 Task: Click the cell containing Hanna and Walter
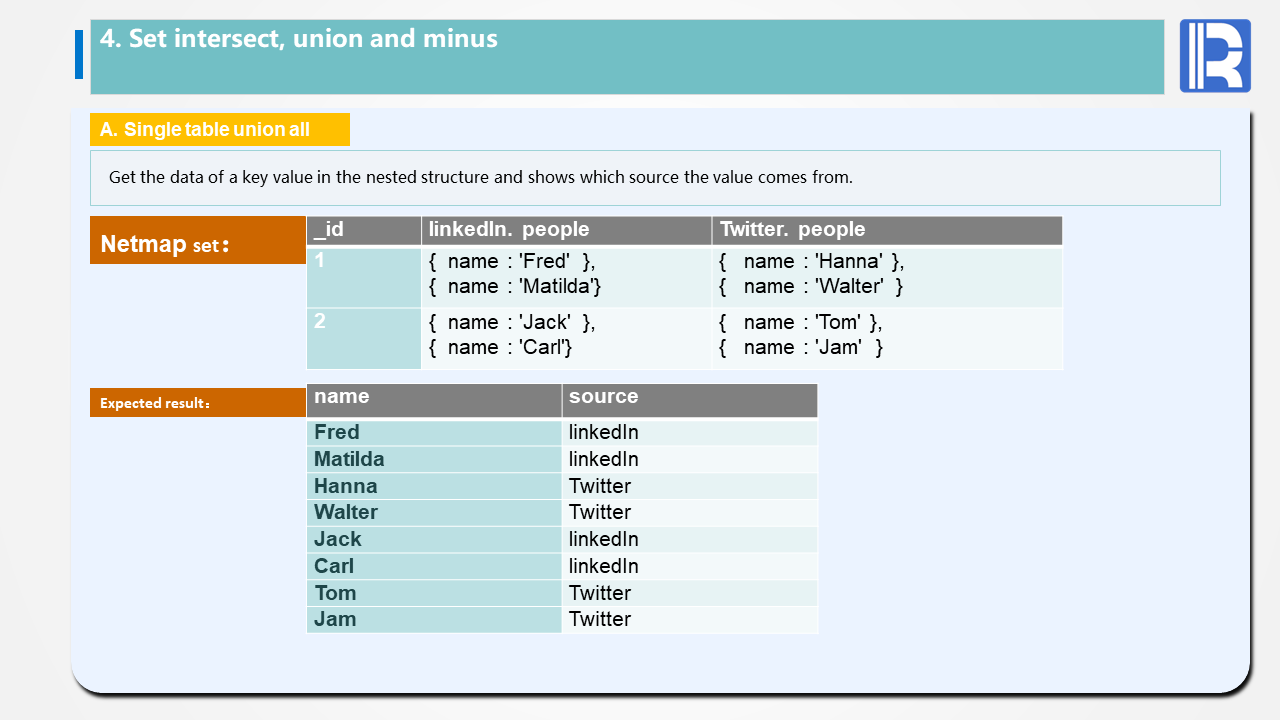pyautogui.click(x=886, y=275)
